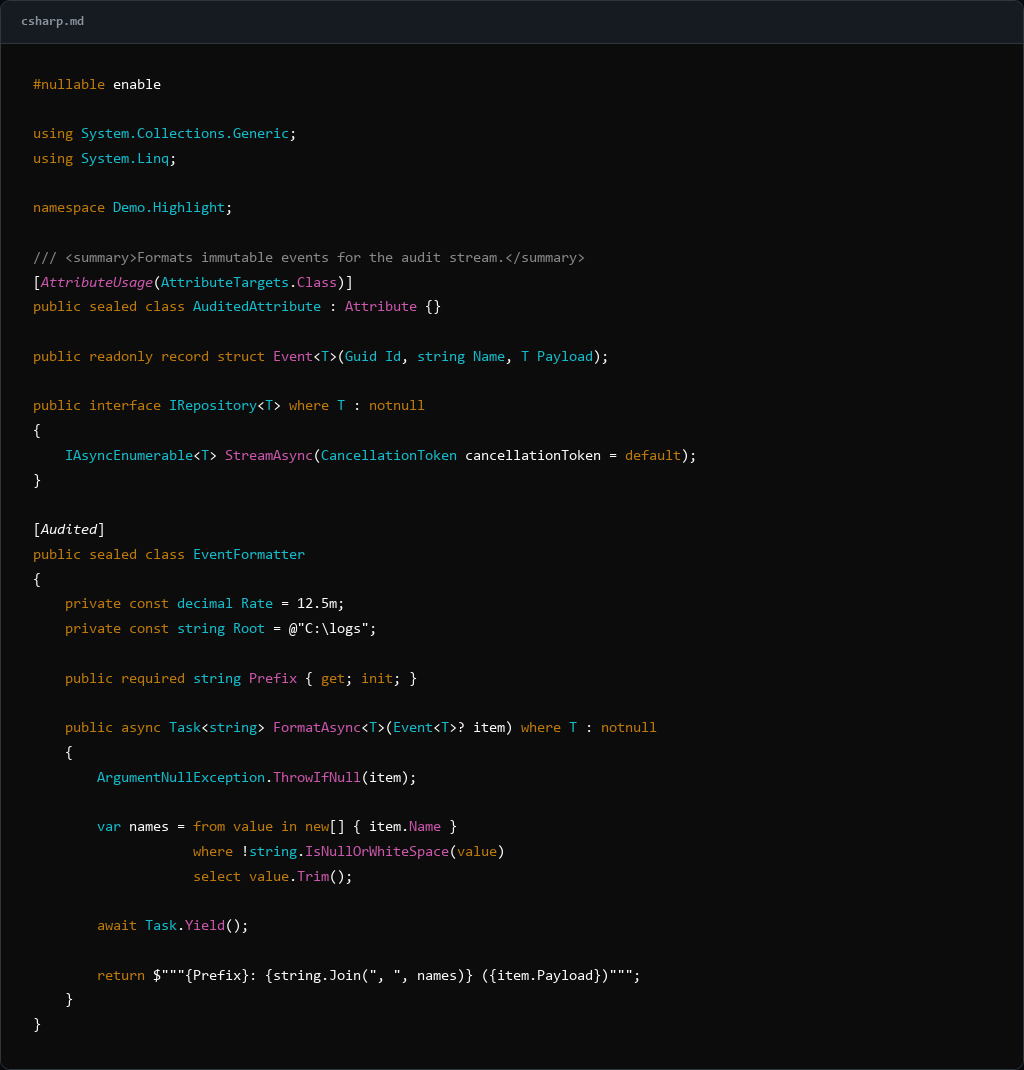Click the Guid Id parameter
1024x1070 pixels.
click(x=373, y=357)
